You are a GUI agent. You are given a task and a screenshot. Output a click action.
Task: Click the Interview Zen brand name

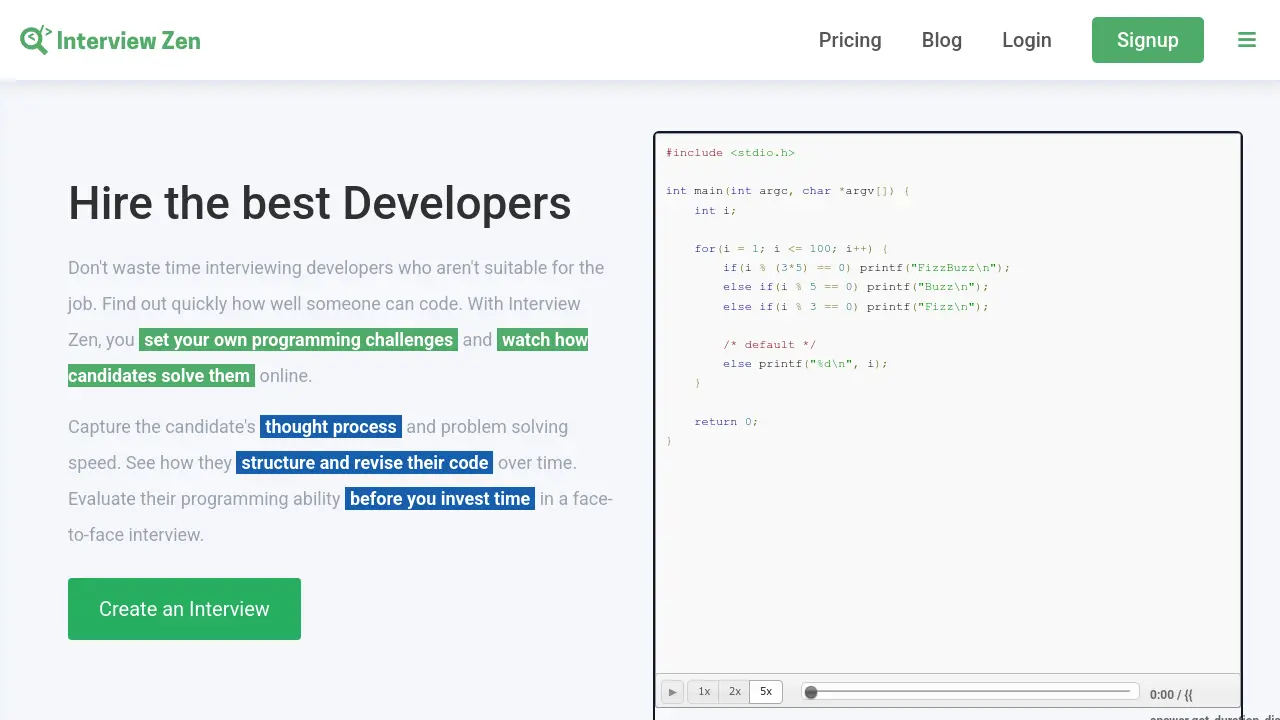[129, 41]
